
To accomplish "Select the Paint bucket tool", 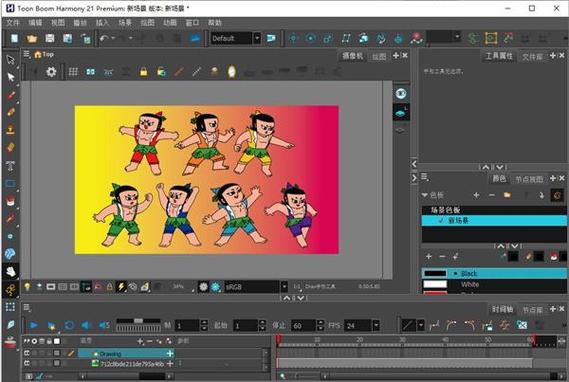I will point(11,201).
